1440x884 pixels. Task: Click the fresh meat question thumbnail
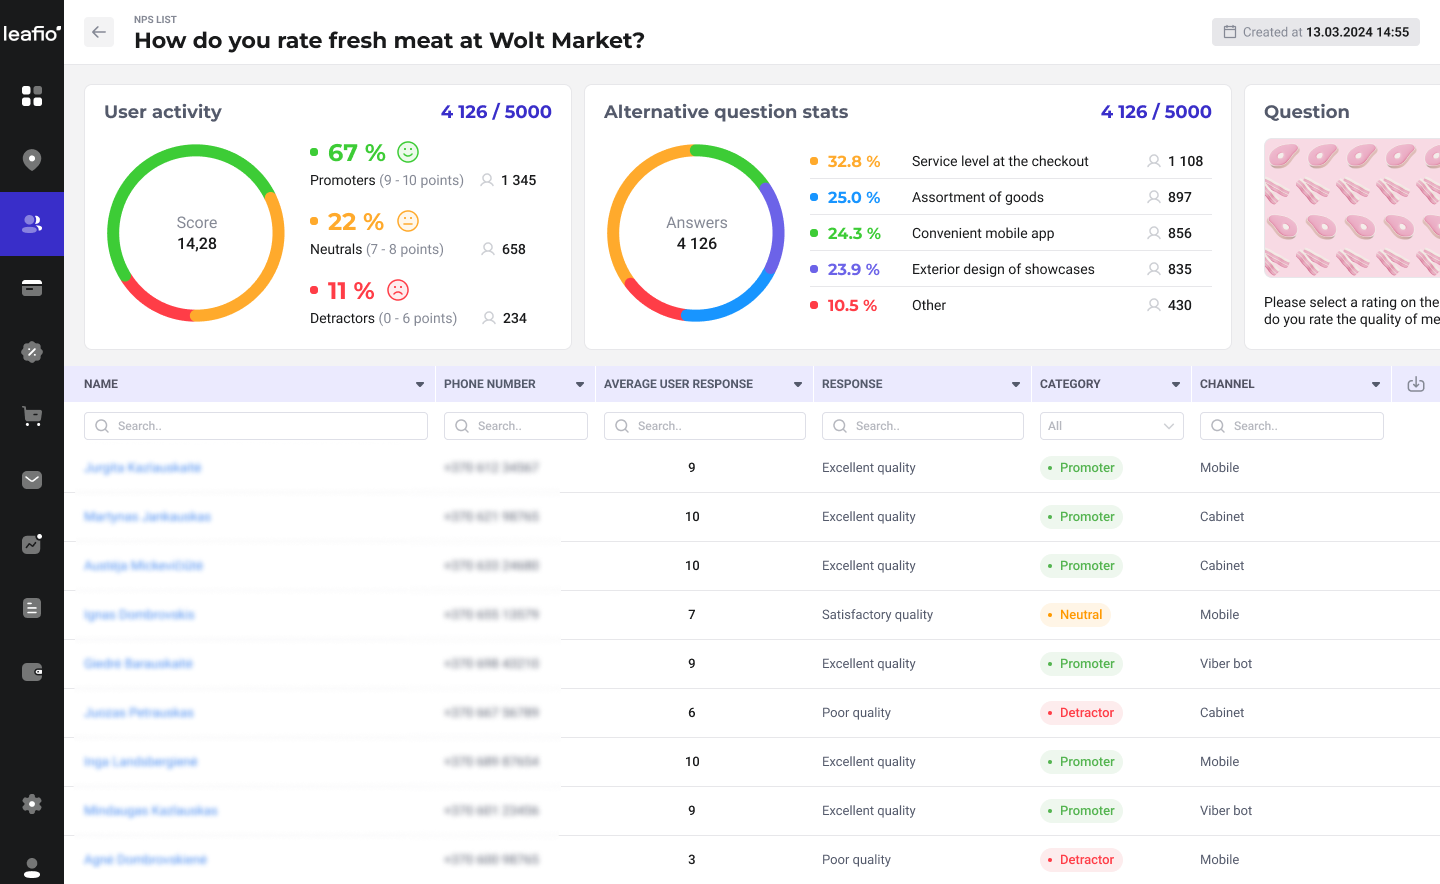click(1351, 208)
